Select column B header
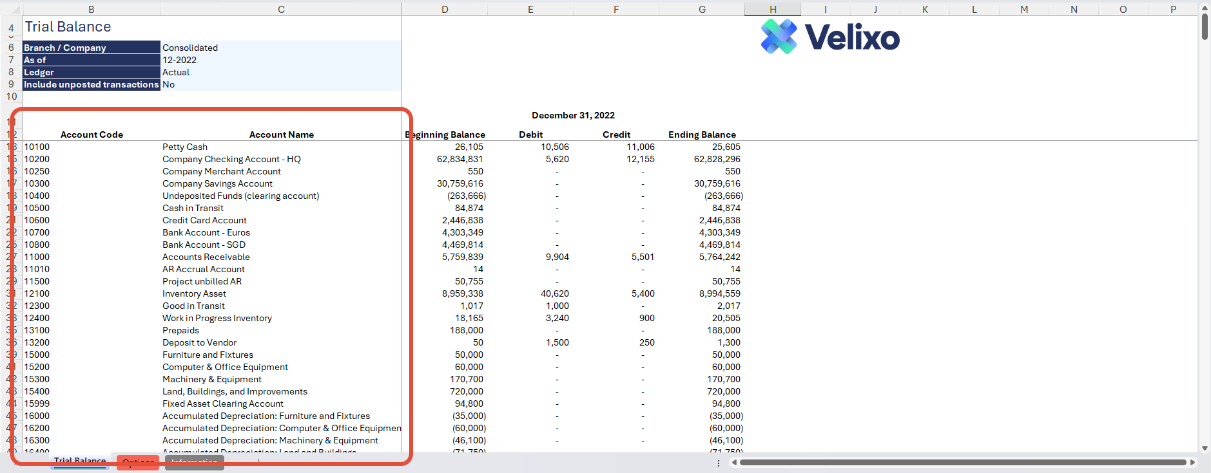The height and width of the screenshot is (473, 1211). pyautogui.click(x=92, y=9)
